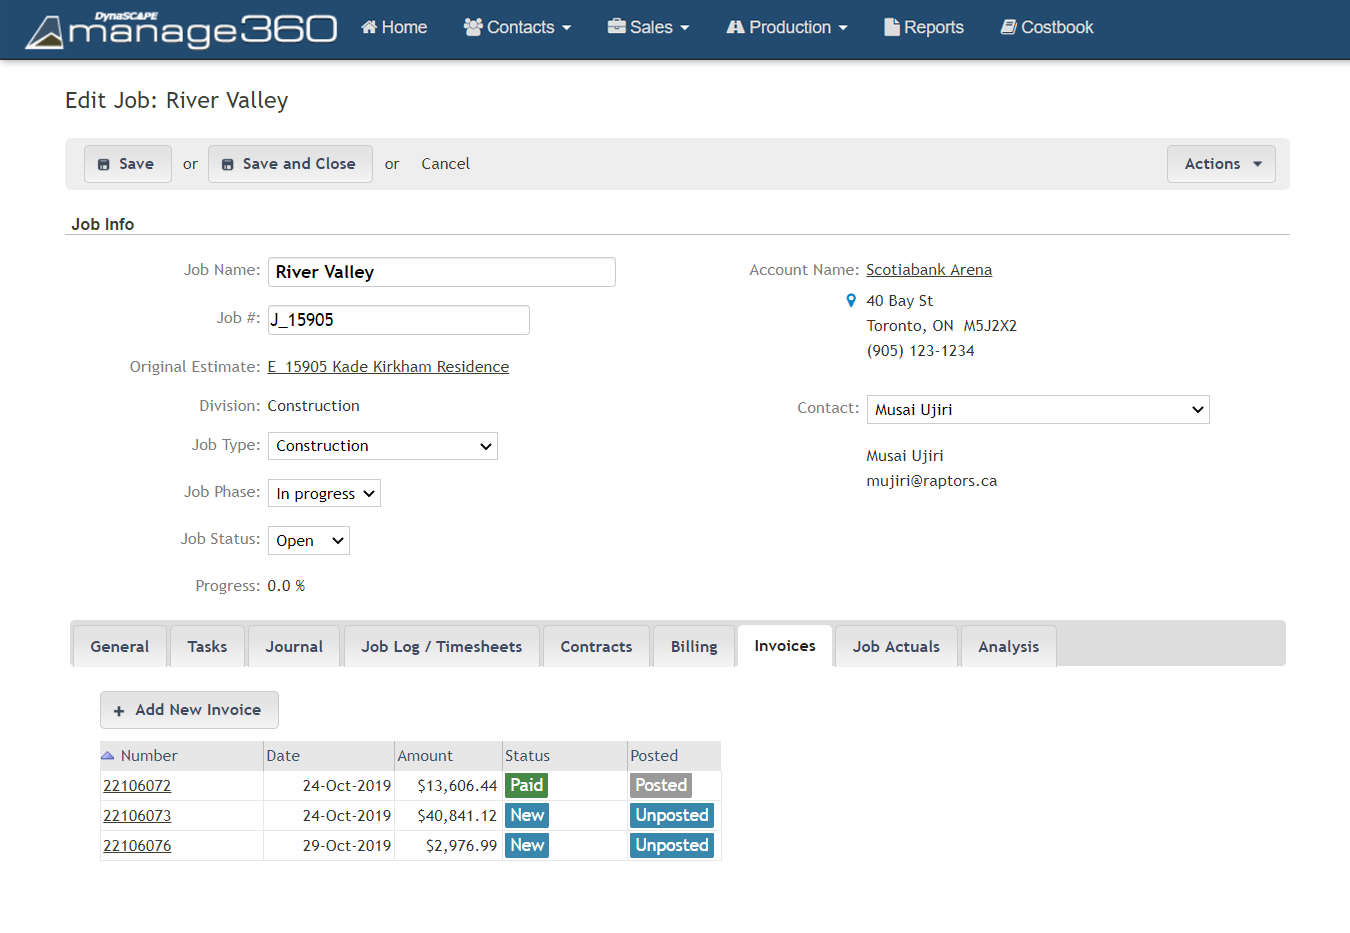1350x933 pixels.
Task: Open the Job Status dropdown
Action: (x=308, y=541)
